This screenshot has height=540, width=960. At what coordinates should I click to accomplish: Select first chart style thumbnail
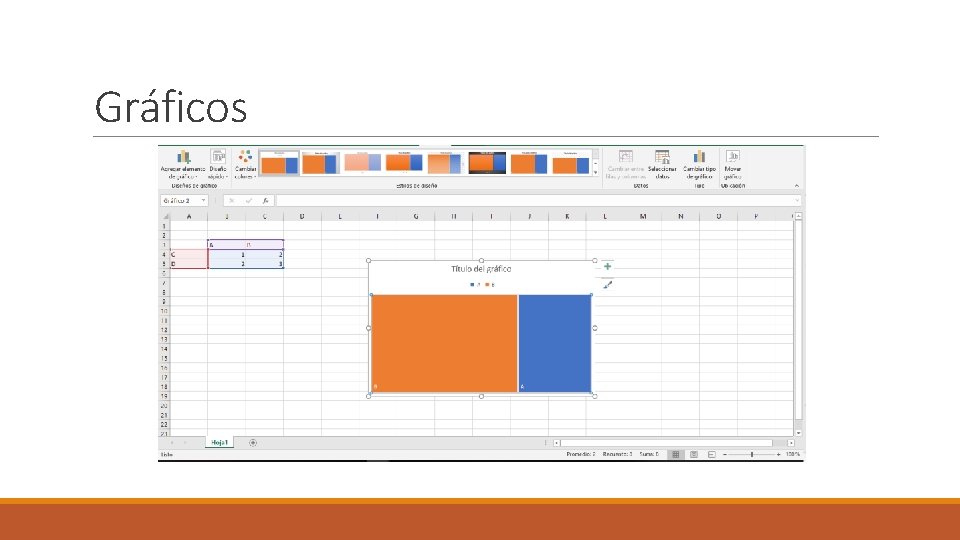click(279, 163)
